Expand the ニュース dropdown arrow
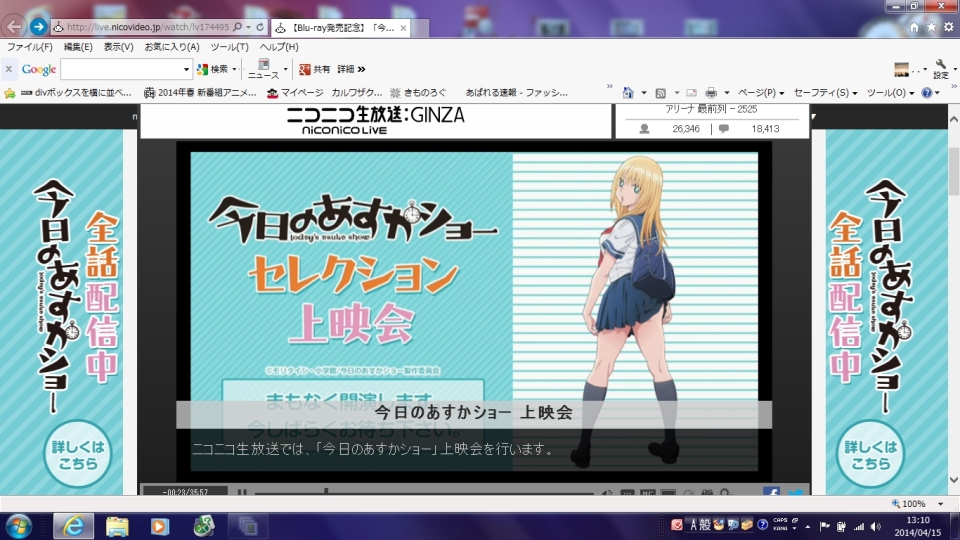This screenshot has width=960, height=540. 285,69
